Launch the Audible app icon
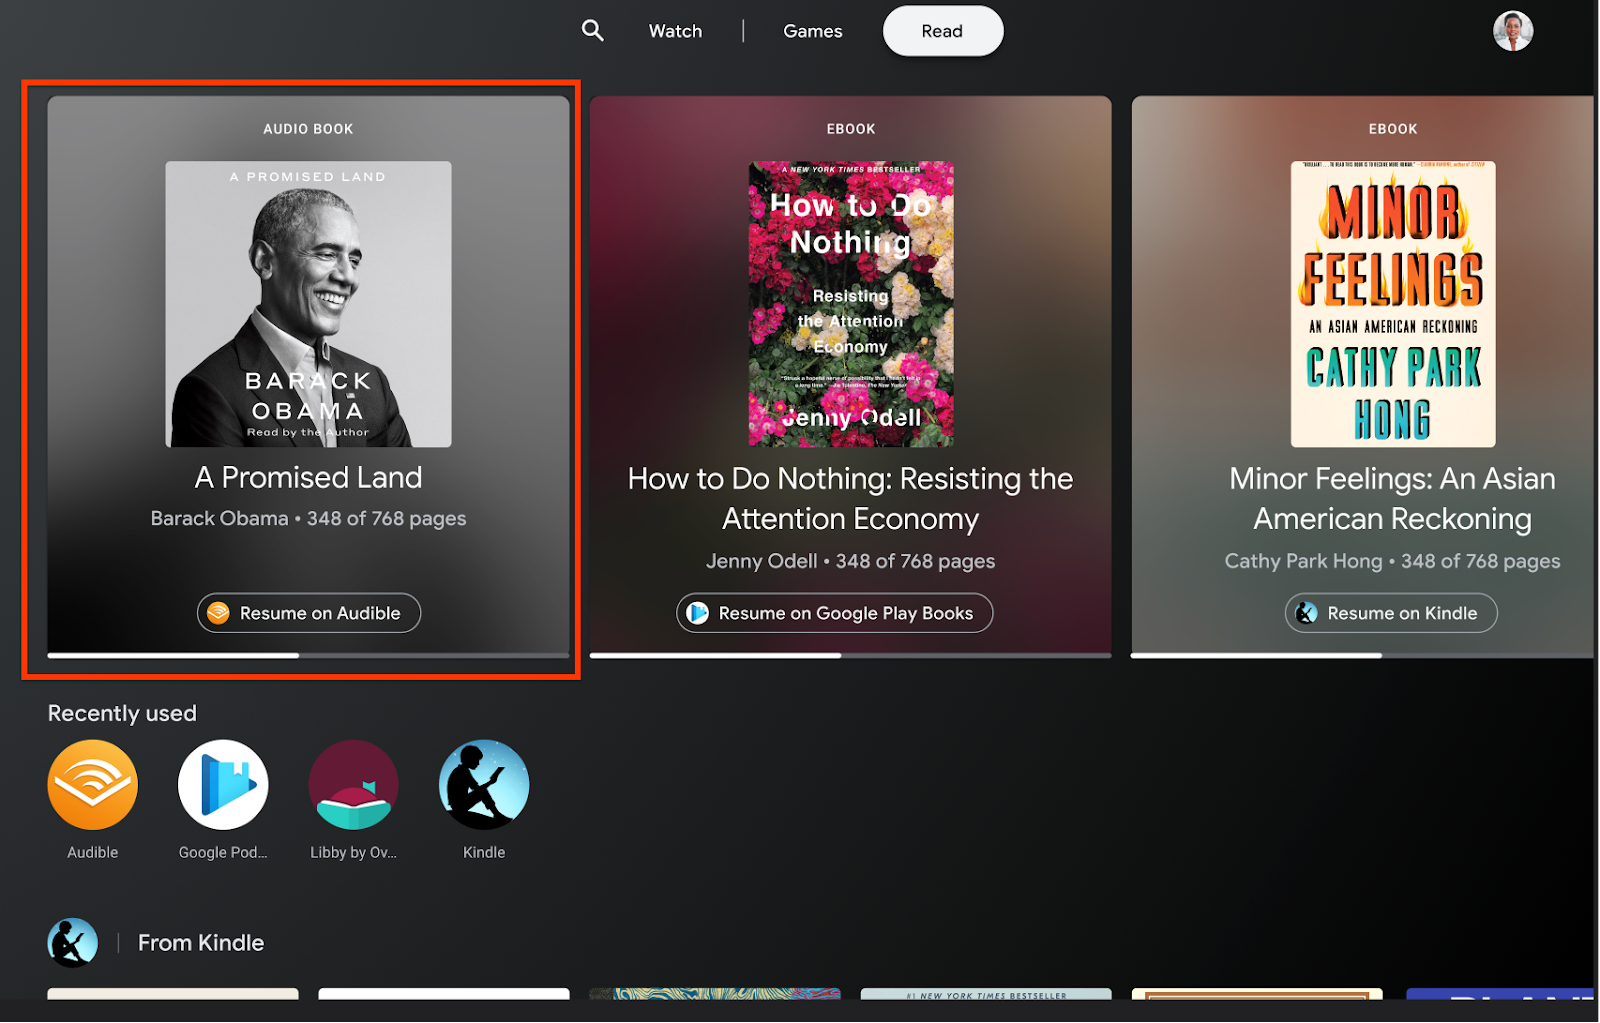 [93, 785]
